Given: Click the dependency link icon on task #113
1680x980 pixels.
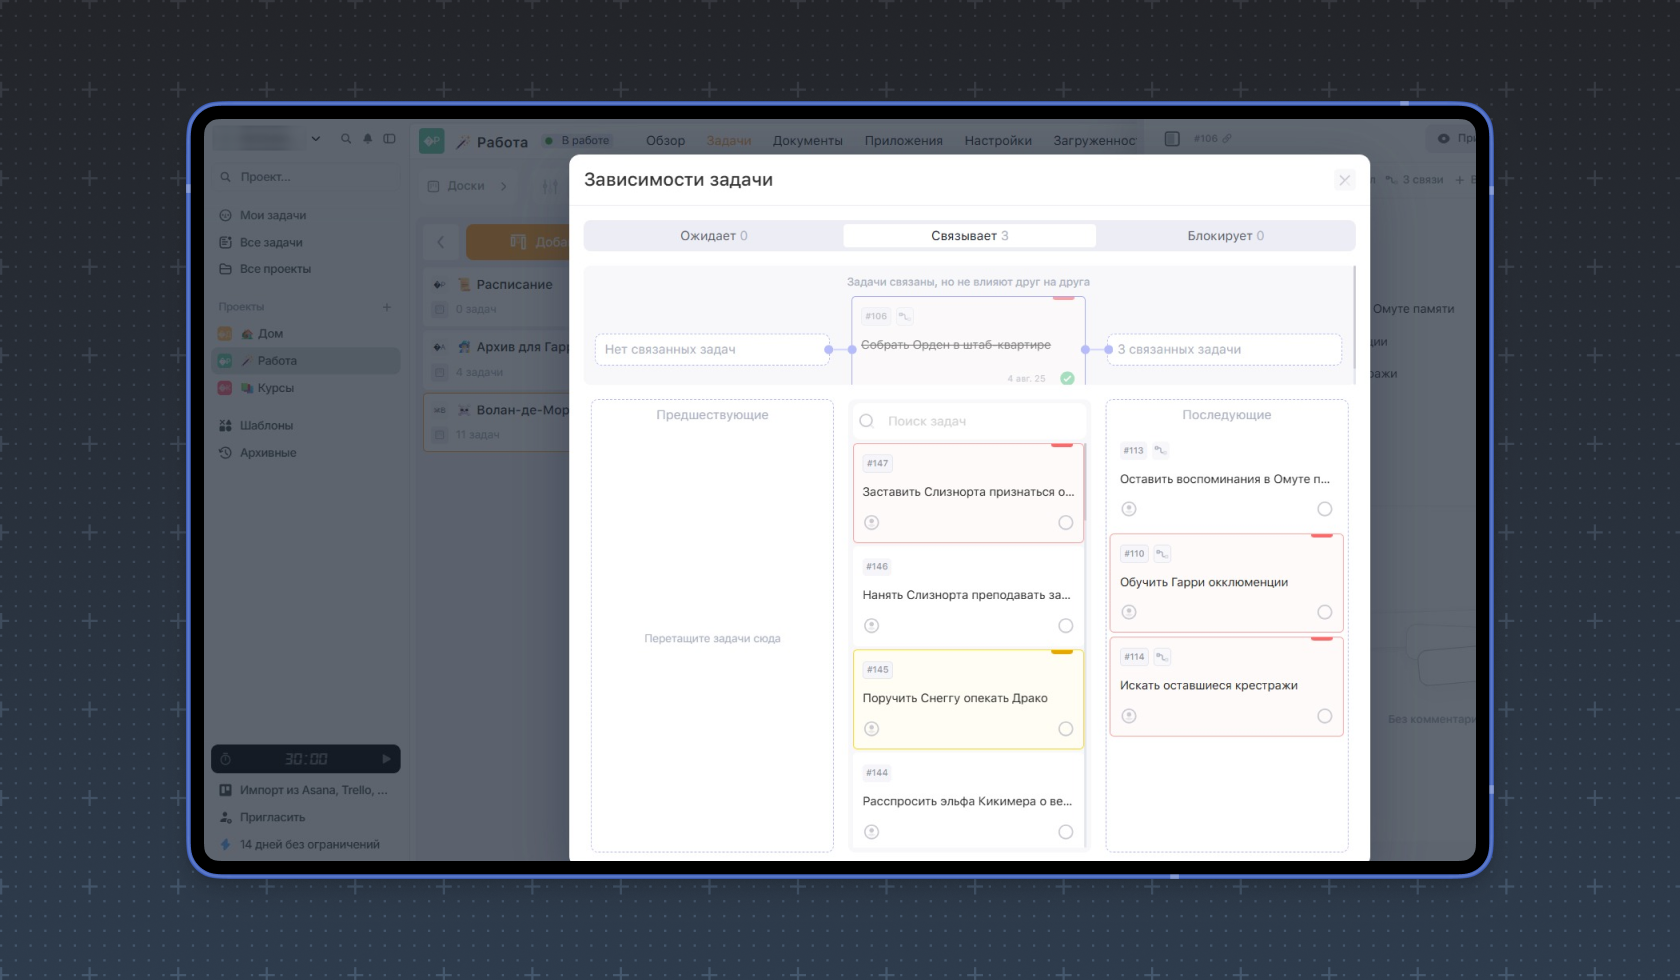Looking at the screenshot, I should pos(1160,451).
